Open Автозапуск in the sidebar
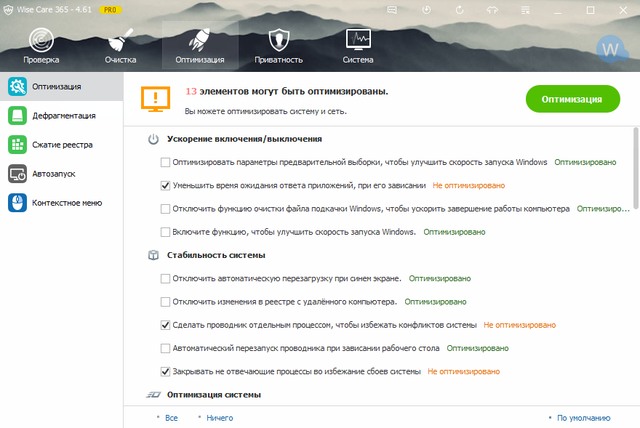The image size is (640, 428). click(62, 173)
